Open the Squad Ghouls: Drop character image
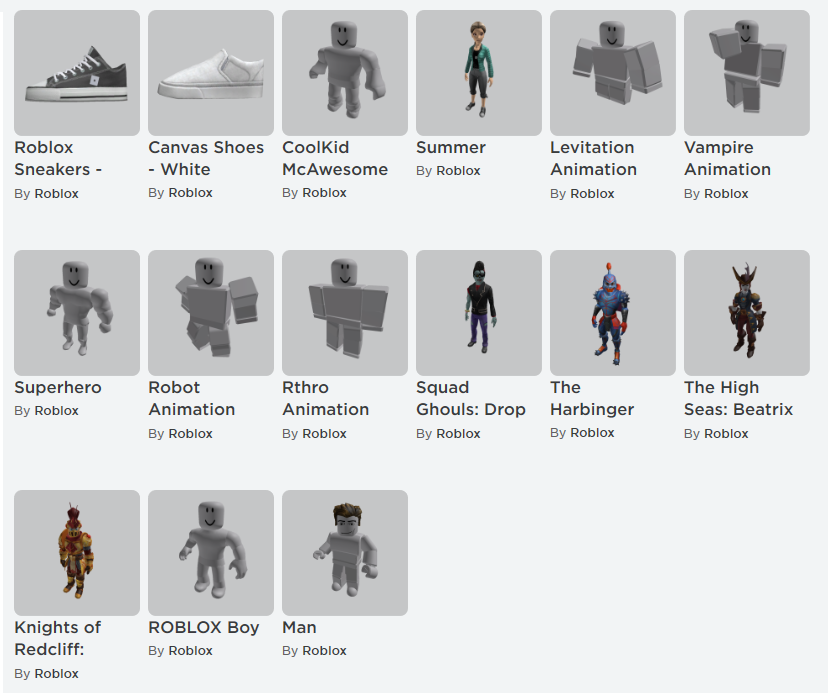 click(479, 313)
